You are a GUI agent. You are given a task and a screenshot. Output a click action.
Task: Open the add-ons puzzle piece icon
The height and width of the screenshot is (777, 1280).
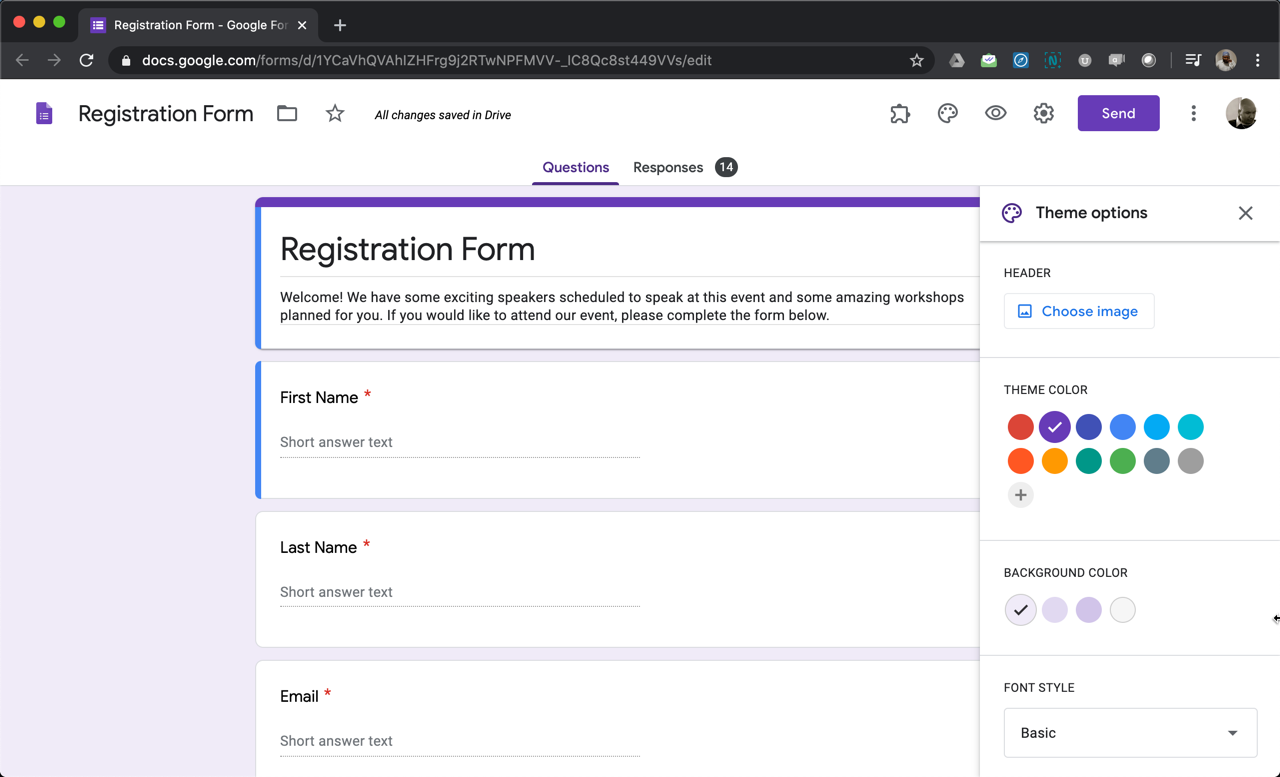coord(900,114)
